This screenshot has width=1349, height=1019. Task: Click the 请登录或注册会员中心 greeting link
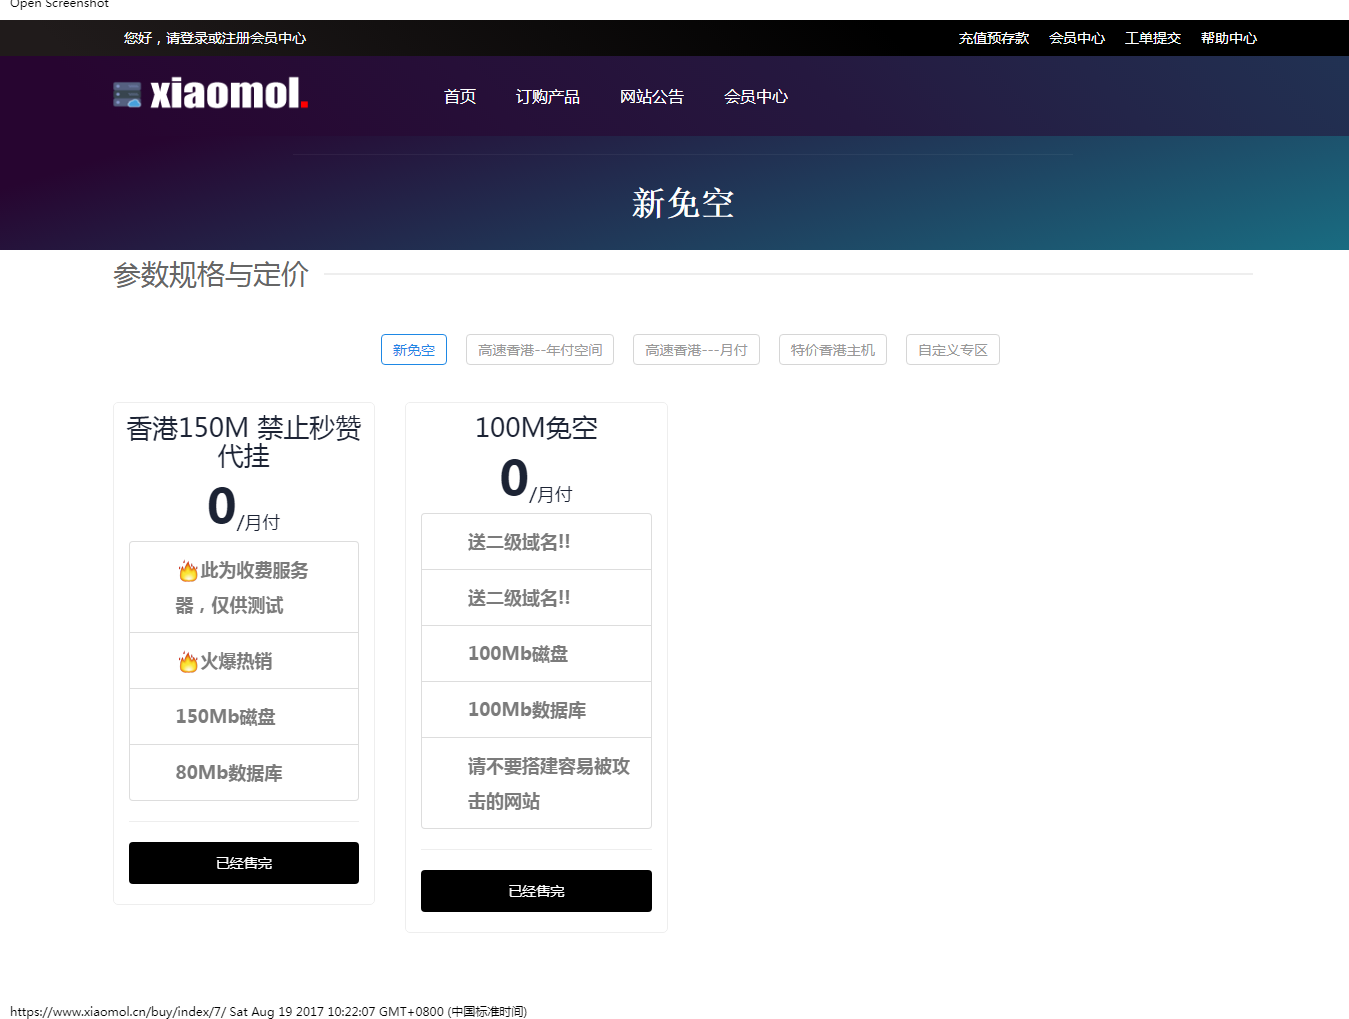point(236,38)
